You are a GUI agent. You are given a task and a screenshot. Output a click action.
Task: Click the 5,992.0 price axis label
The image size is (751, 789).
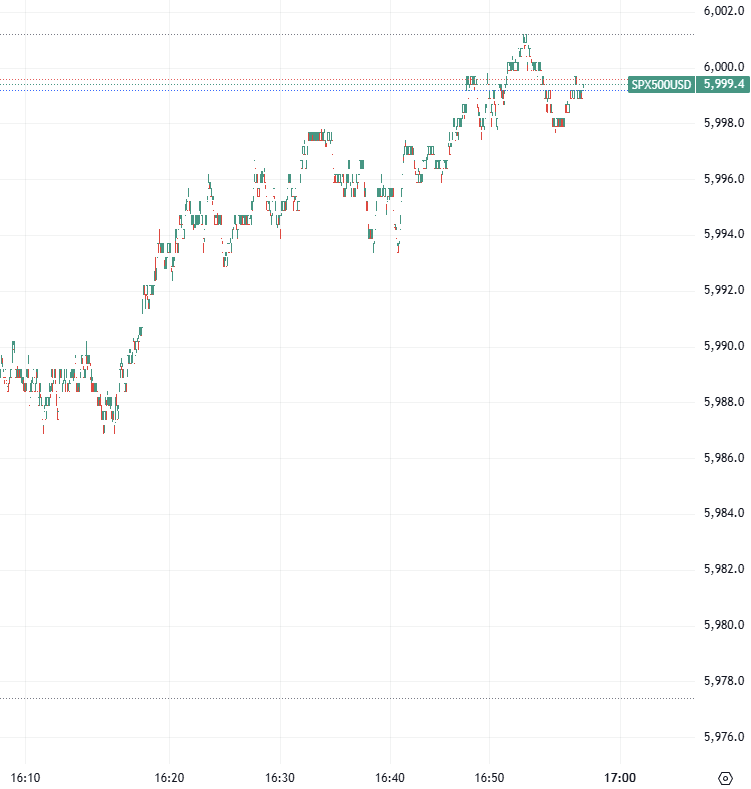tap(724, 290)
